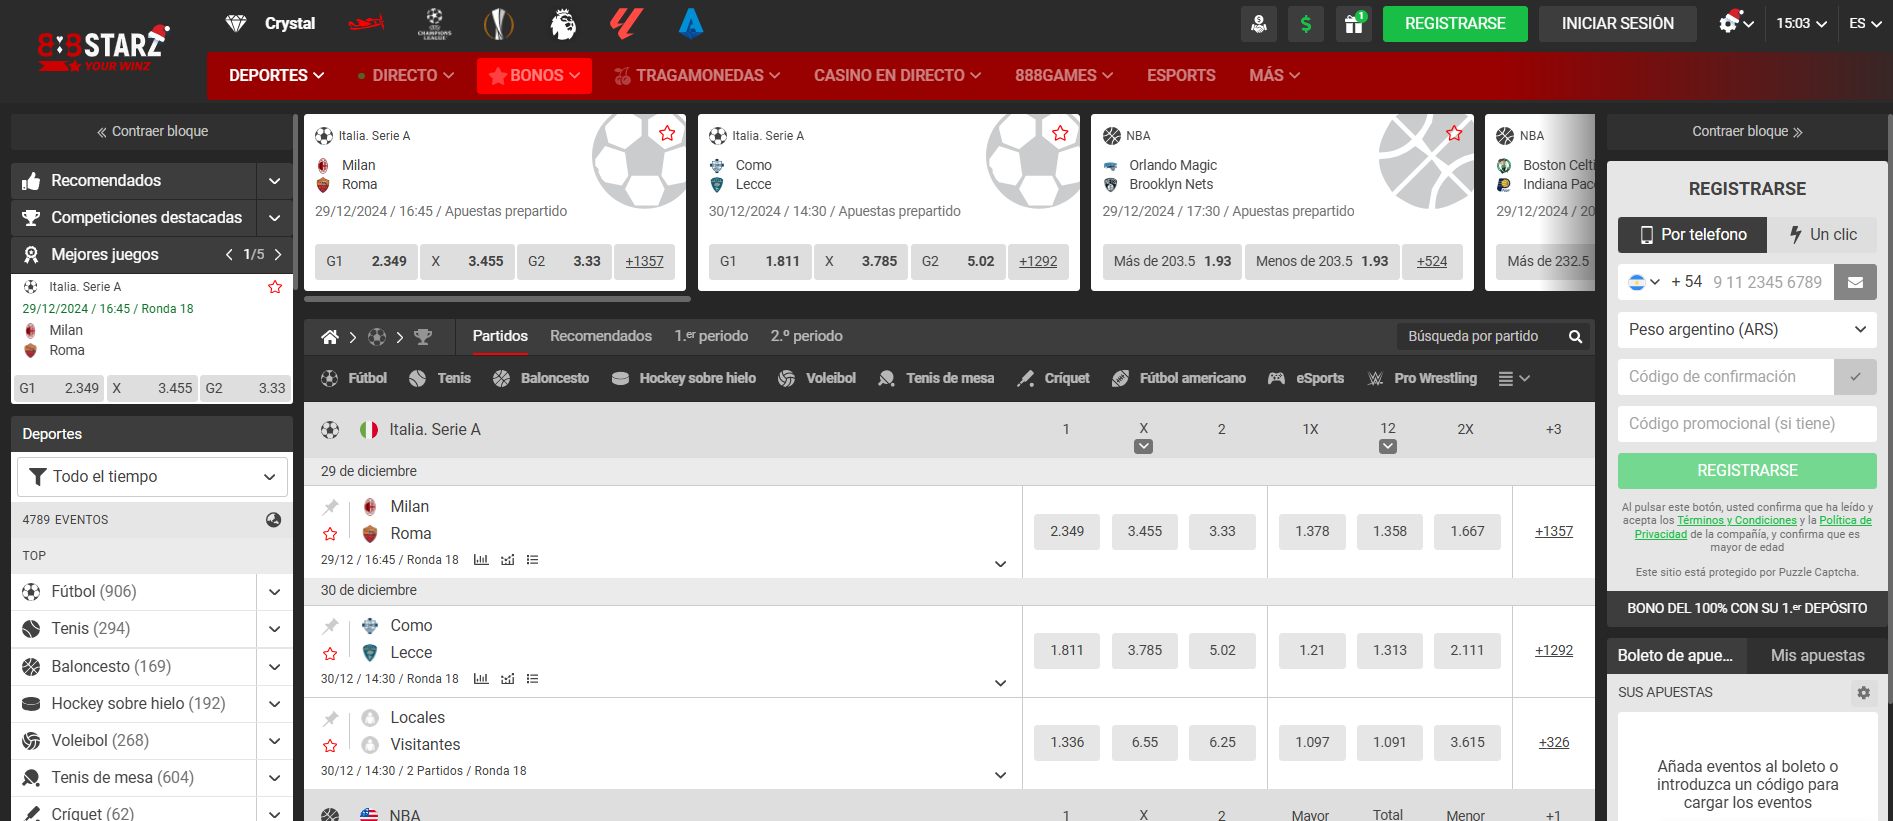Click the home breadcrumb icon
This screenshot has height=821, width=1893.
point(329,337)
